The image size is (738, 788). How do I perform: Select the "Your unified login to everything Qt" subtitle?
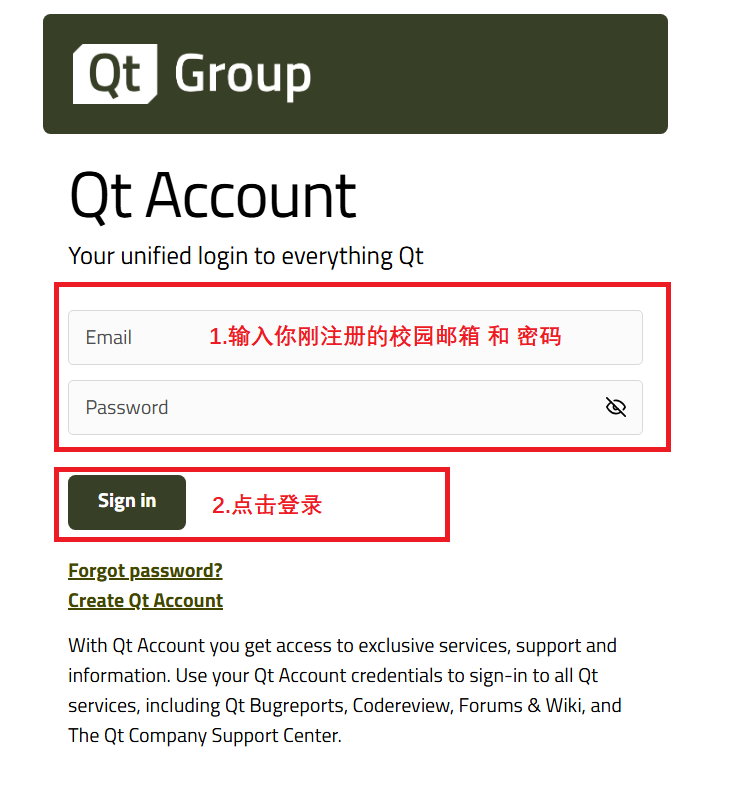[x=246, y=256]
